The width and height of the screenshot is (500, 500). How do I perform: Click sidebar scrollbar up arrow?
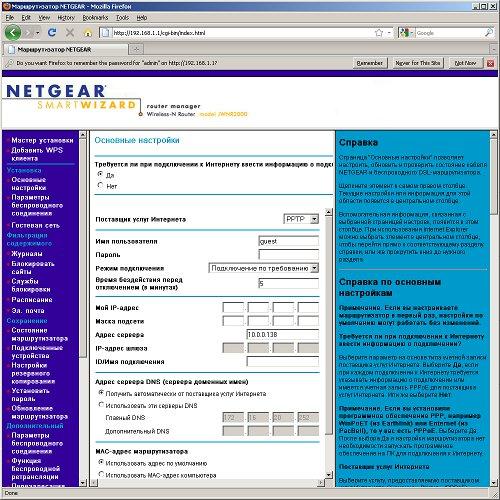[83, 135]
